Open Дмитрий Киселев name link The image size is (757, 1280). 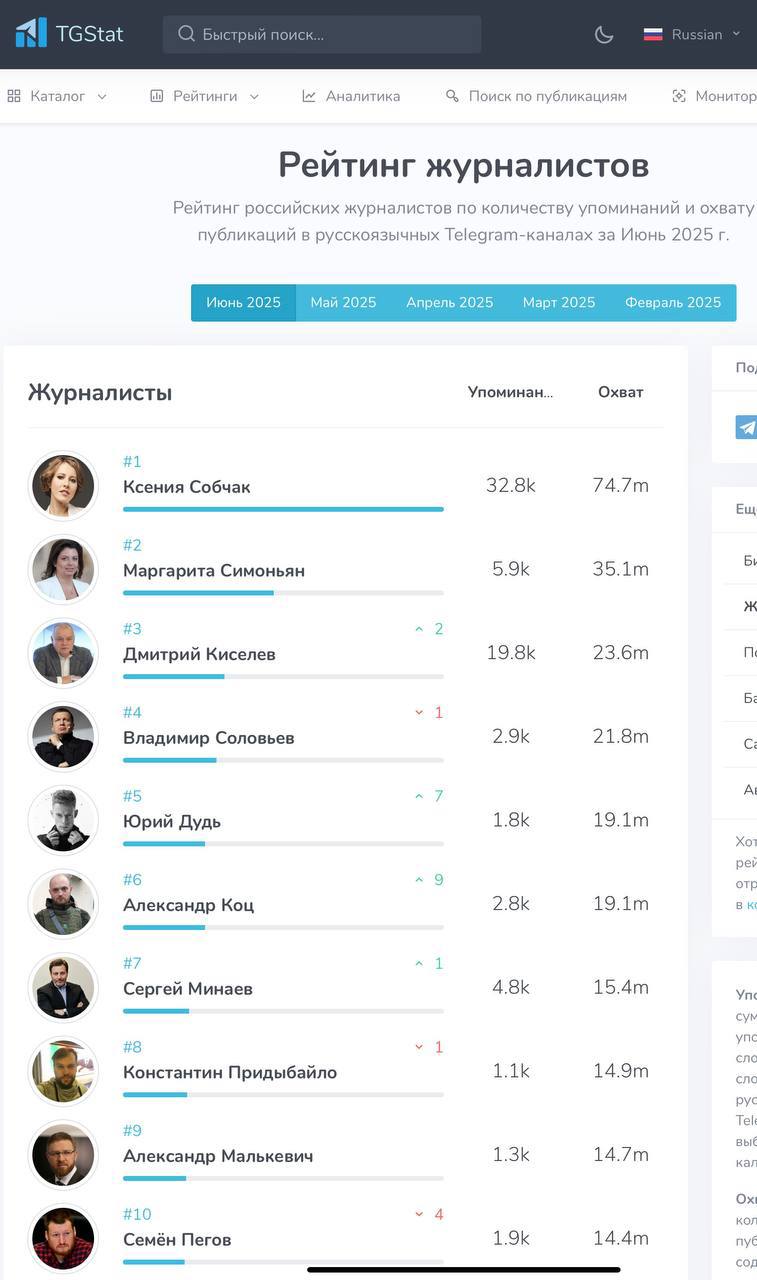(x=199, y=654)
